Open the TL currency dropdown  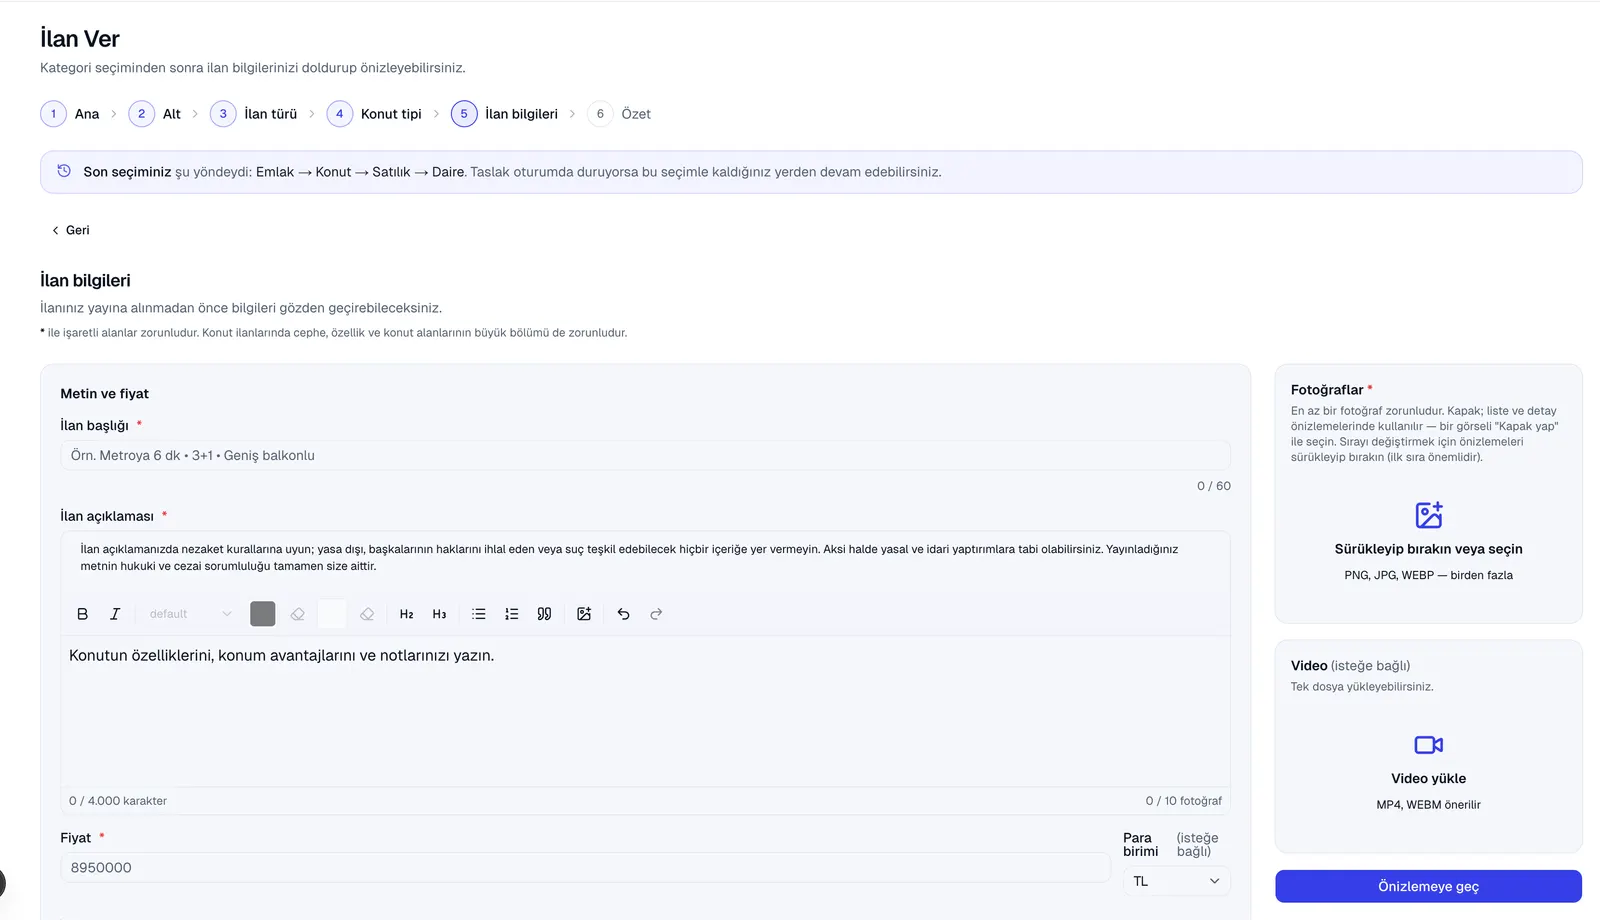(1176, 881)
